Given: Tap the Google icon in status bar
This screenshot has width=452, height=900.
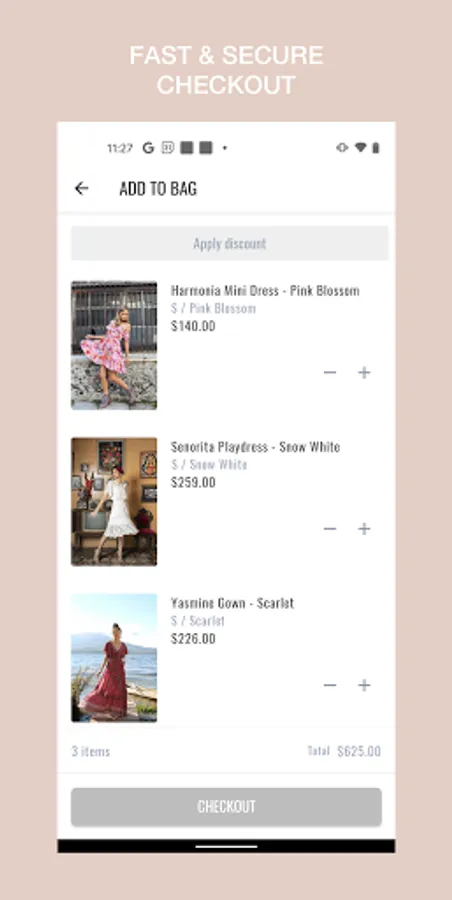Looking at the screenshot, I should 148,148.
